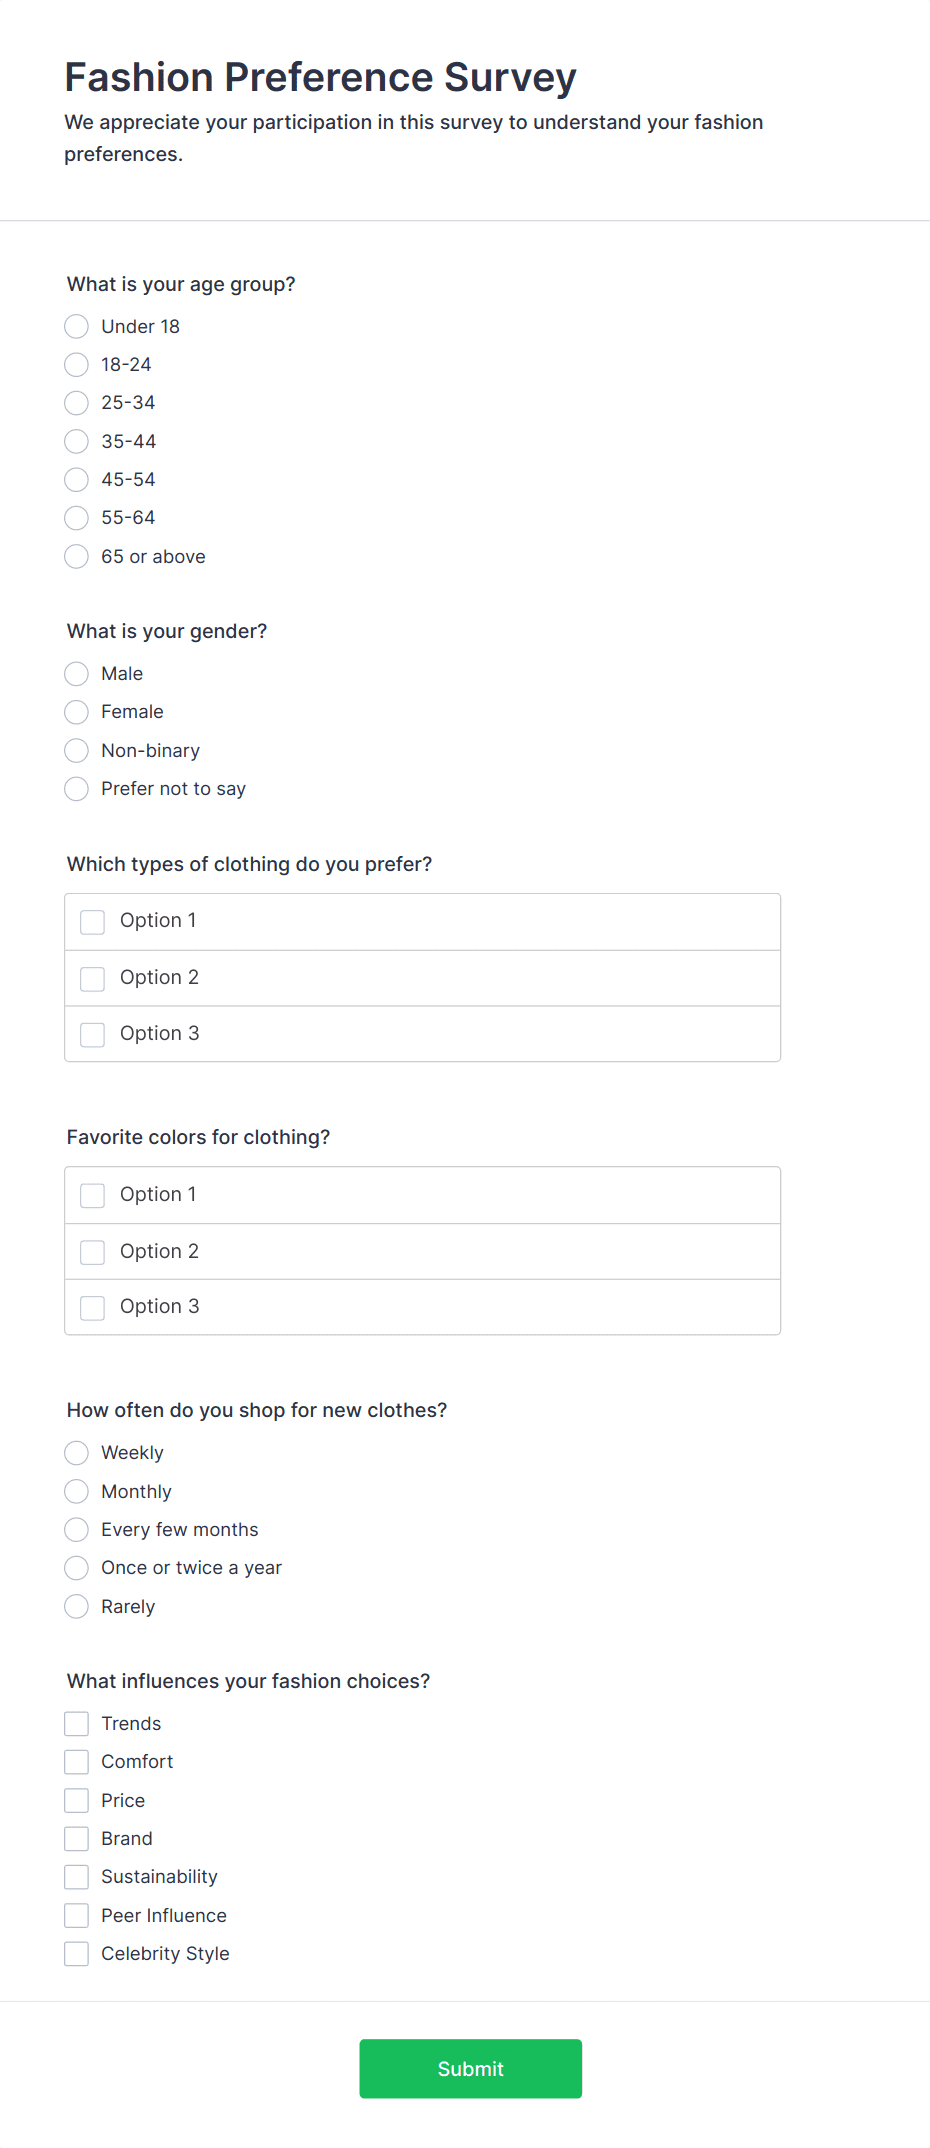The width and height of the screenshot is (930, 2148).
Task: Select Prefer not to say
Action: [x=77, y=789]
